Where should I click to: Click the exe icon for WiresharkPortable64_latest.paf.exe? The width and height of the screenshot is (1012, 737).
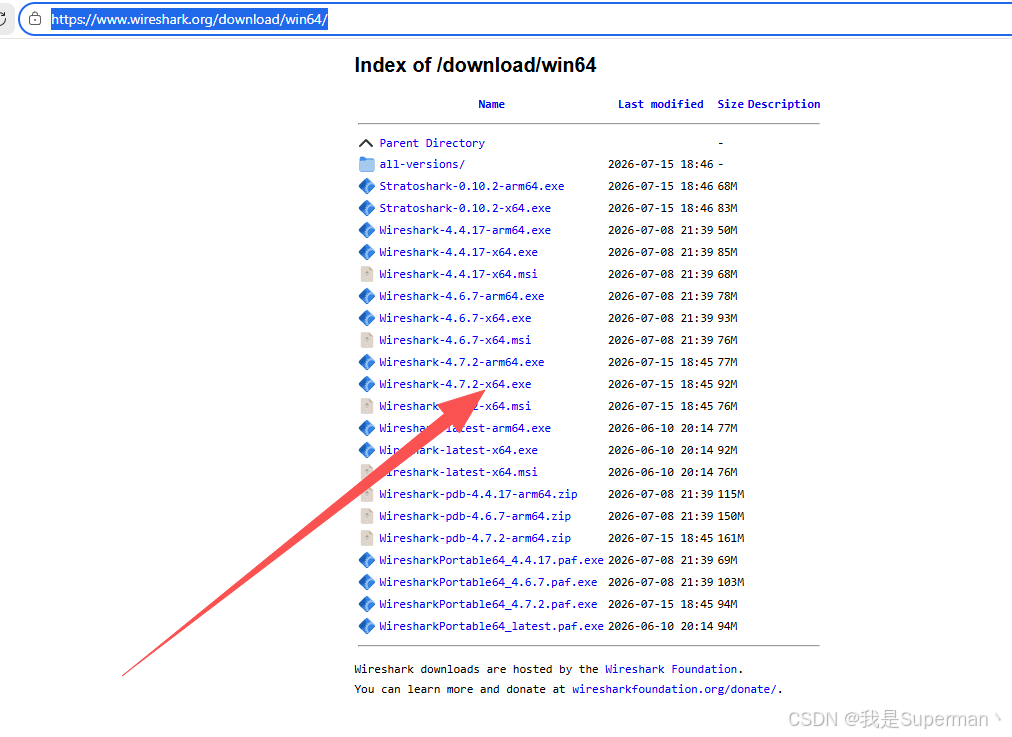click(x=367, y=626)
